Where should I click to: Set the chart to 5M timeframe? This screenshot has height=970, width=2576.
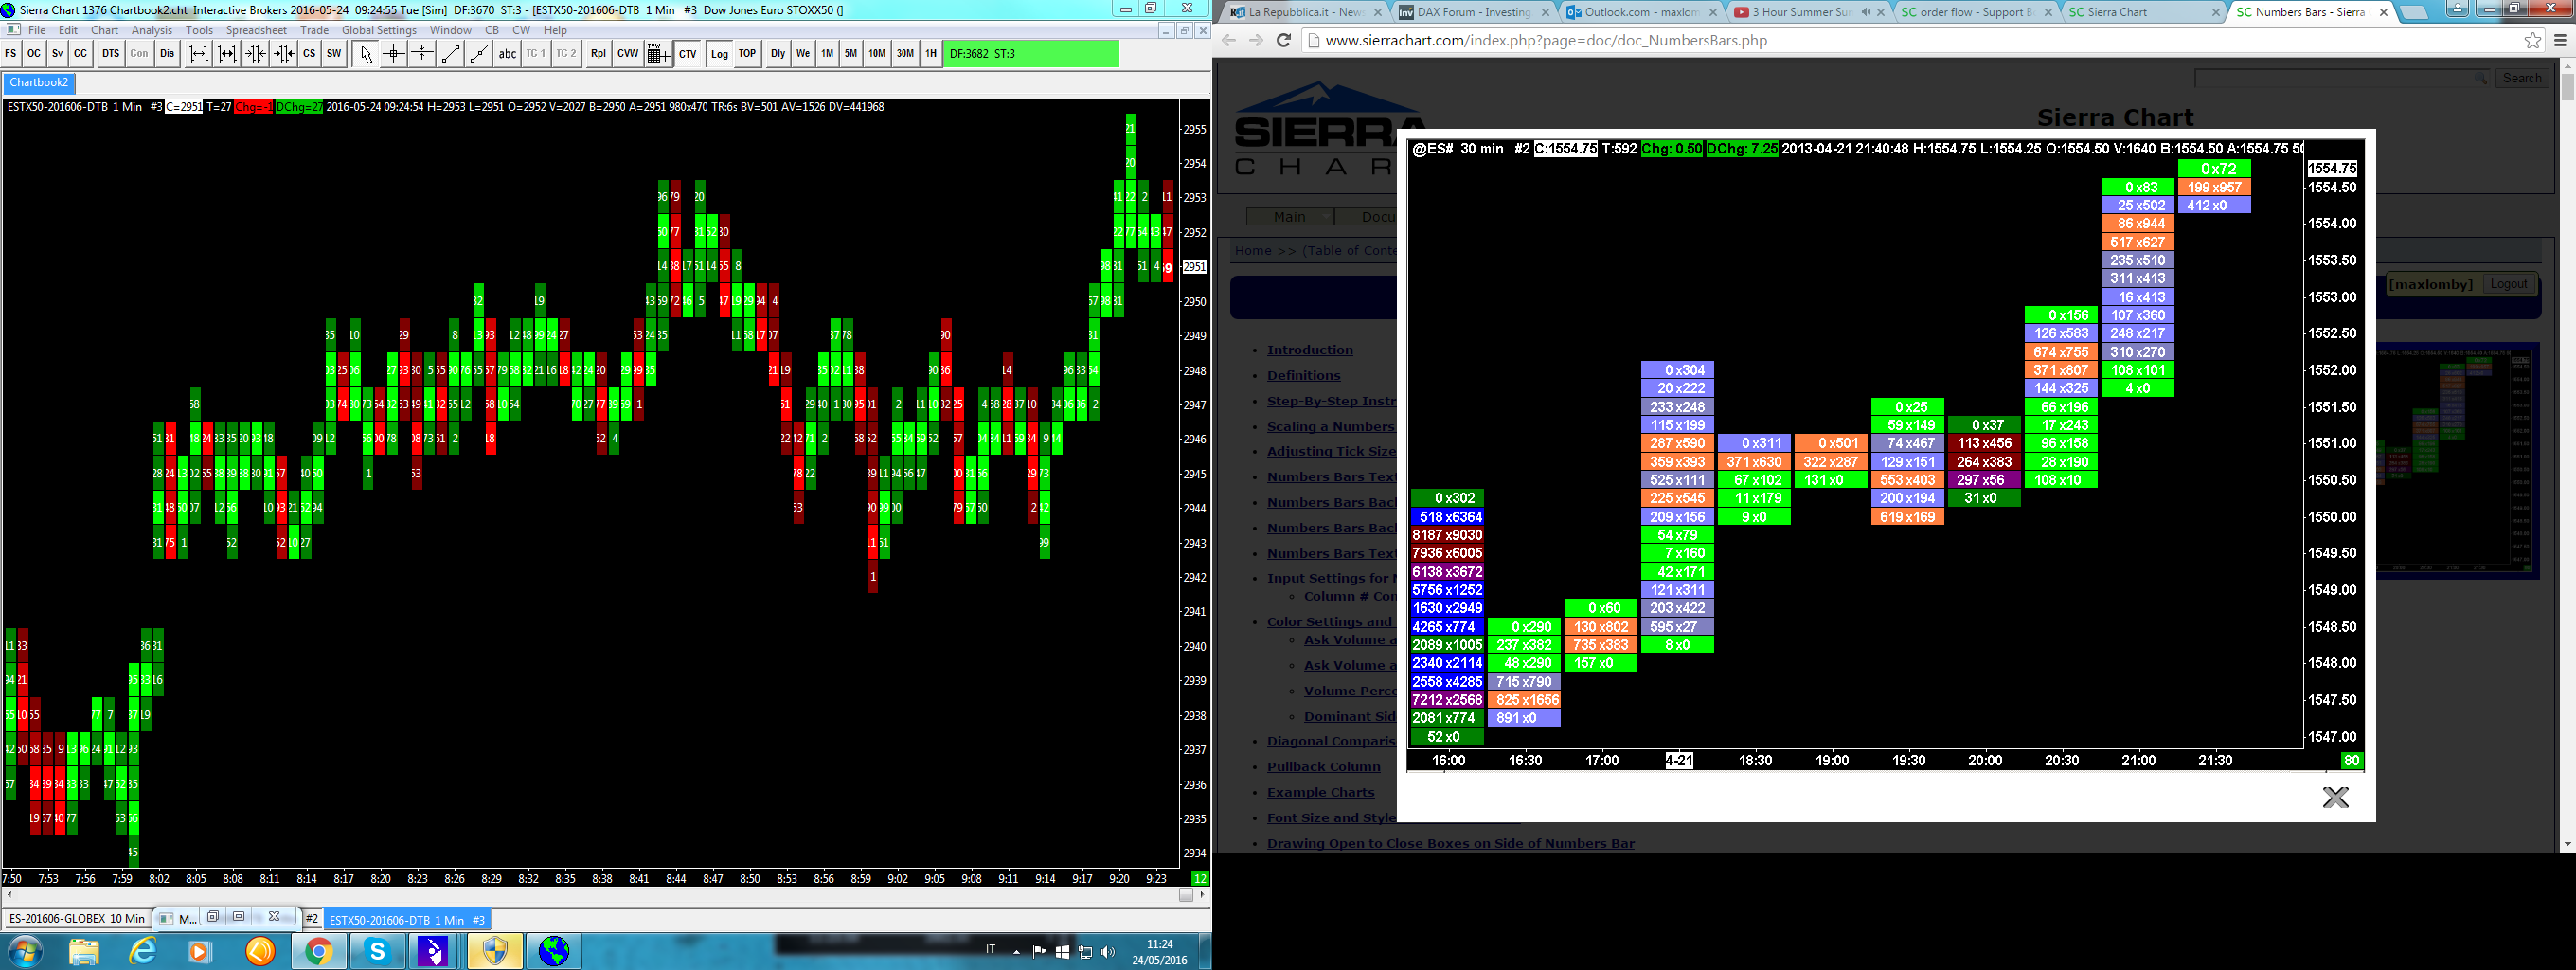click(850, 54)
